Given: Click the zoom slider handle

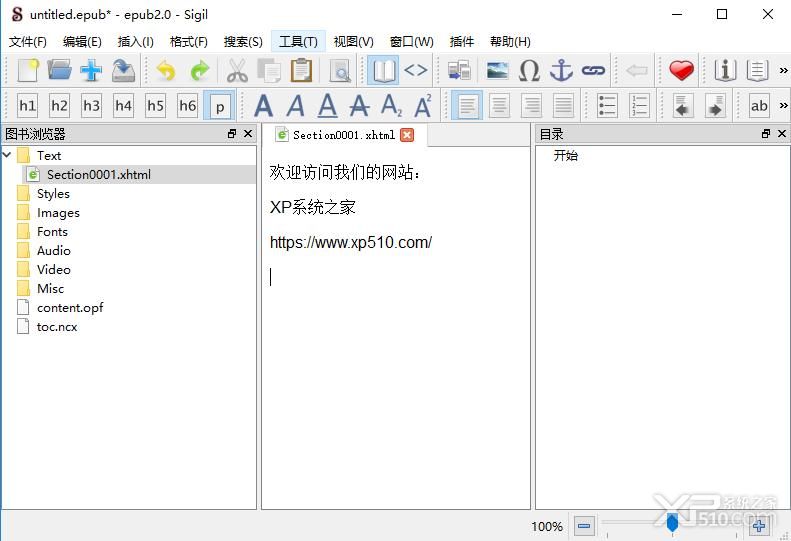Looking at the screenshot, I should click(672, 523).
